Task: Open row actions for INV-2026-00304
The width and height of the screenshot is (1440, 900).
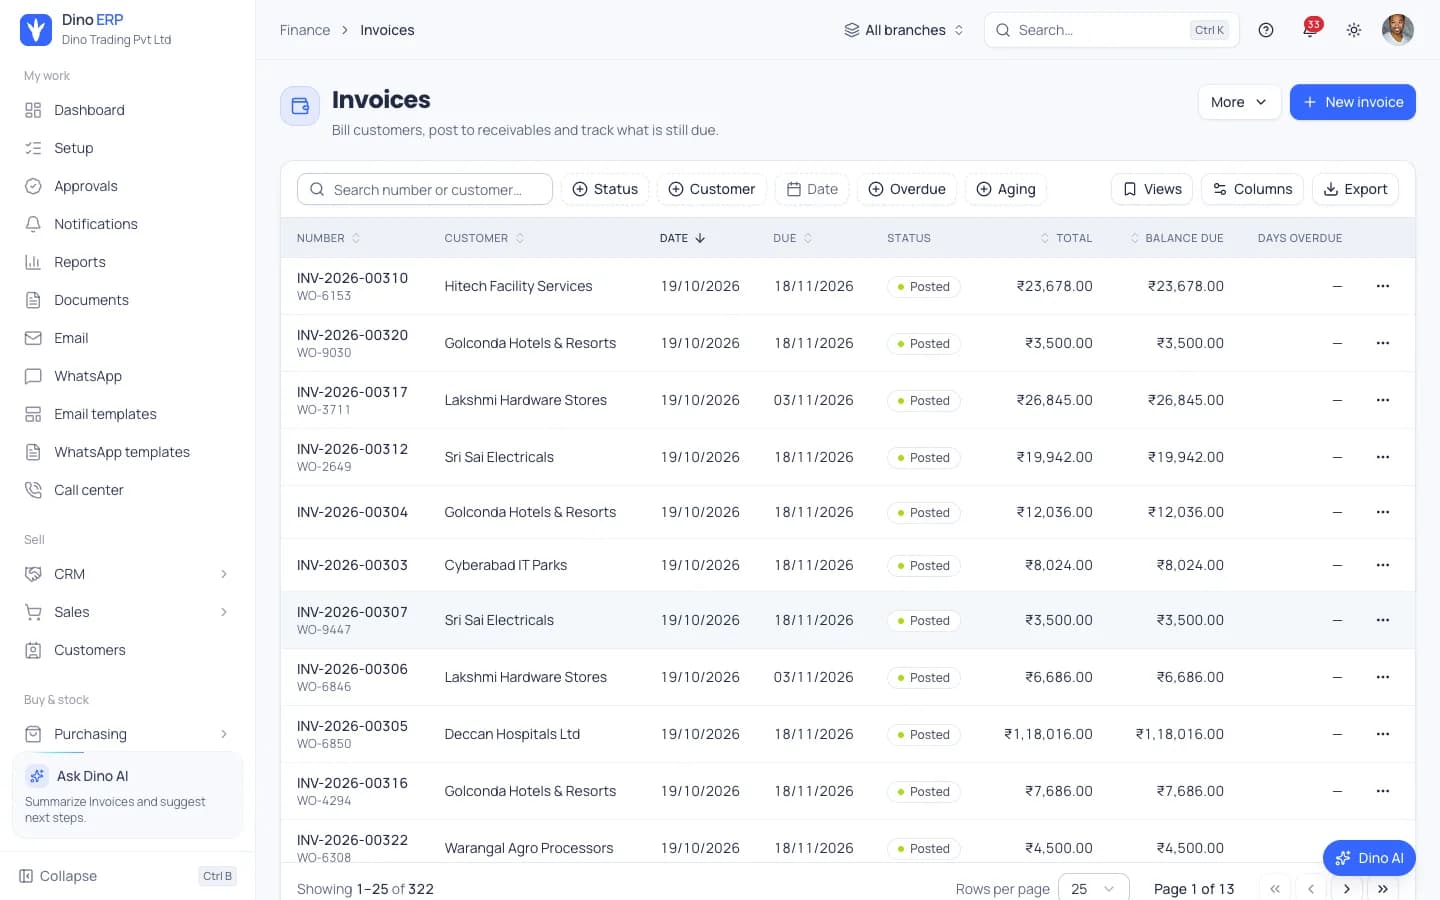Action: (1383, 512)
